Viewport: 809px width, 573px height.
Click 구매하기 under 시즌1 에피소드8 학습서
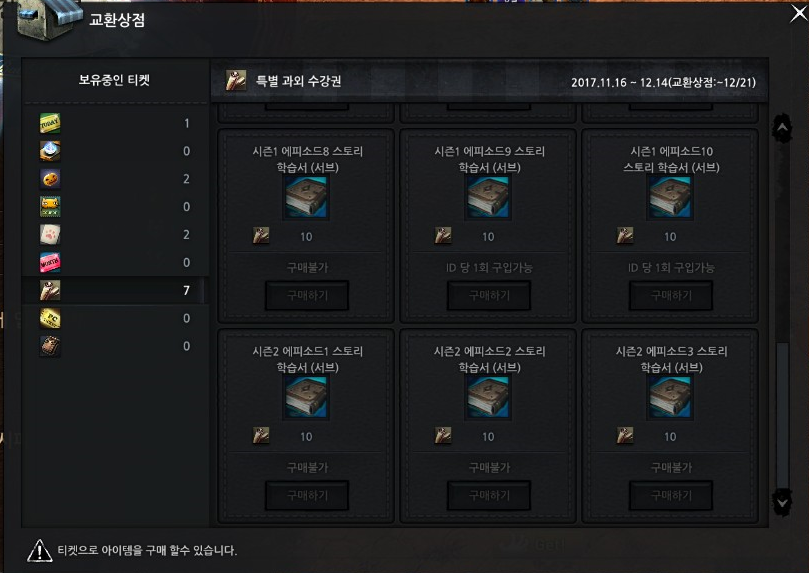307,296
